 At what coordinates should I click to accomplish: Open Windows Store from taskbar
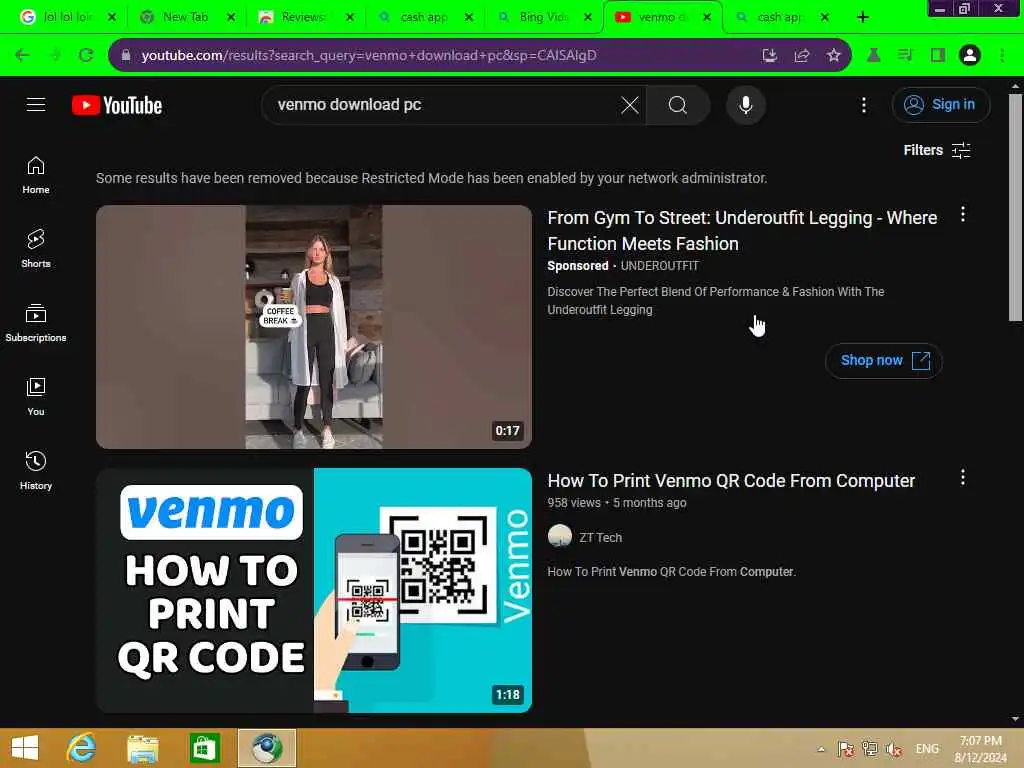[204, 748]
